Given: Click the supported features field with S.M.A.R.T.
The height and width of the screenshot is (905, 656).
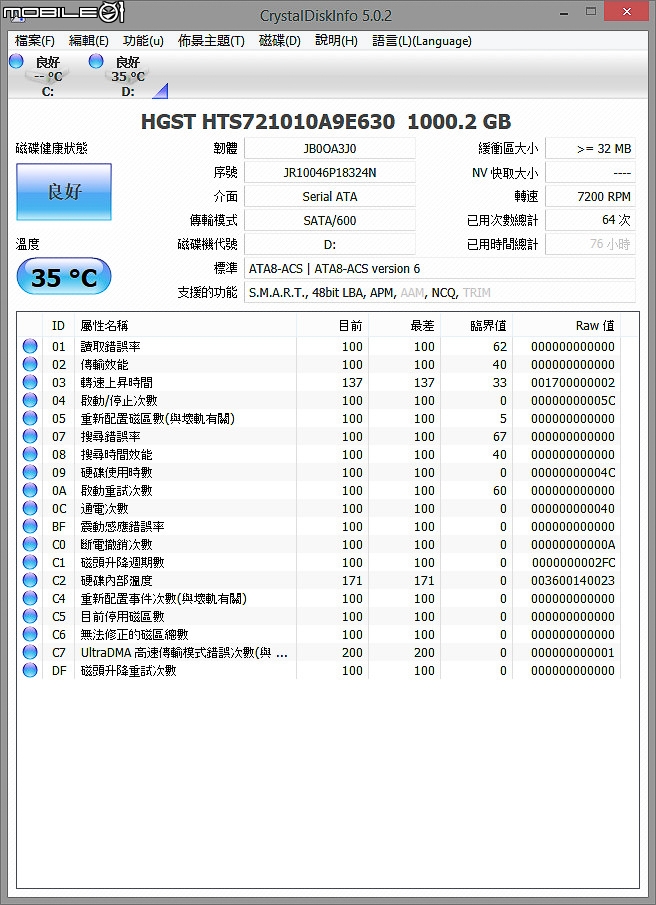Looking at the screenshot, I should coord(440,293).
